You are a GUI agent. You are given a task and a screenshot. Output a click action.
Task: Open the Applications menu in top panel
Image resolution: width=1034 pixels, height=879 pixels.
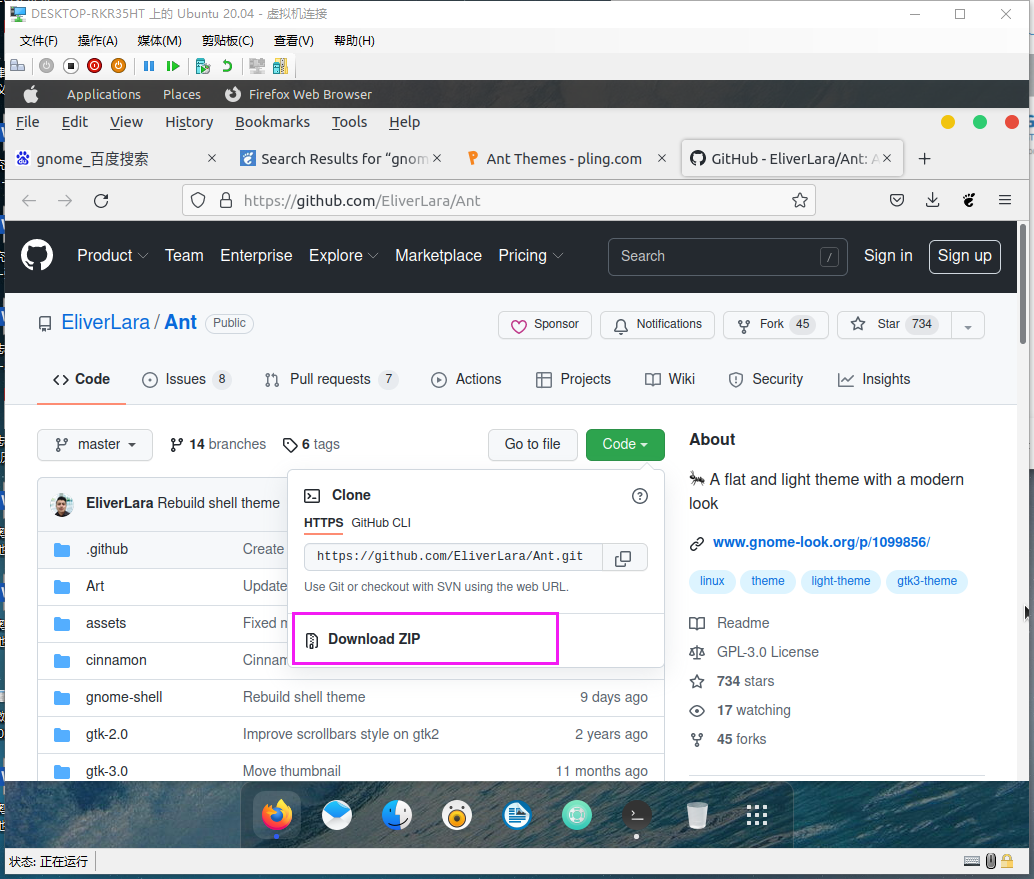104,94
